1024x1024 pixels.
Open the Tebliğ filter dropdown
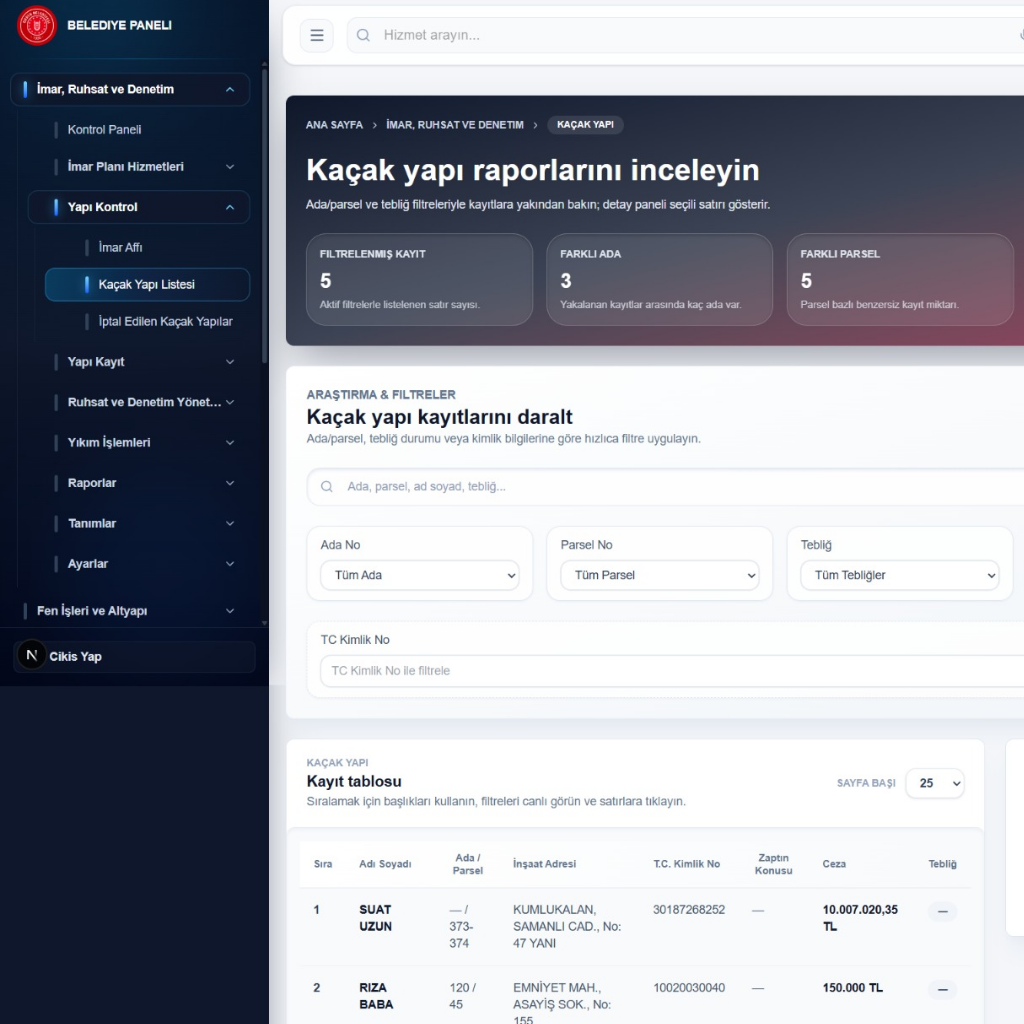(899, 575)
